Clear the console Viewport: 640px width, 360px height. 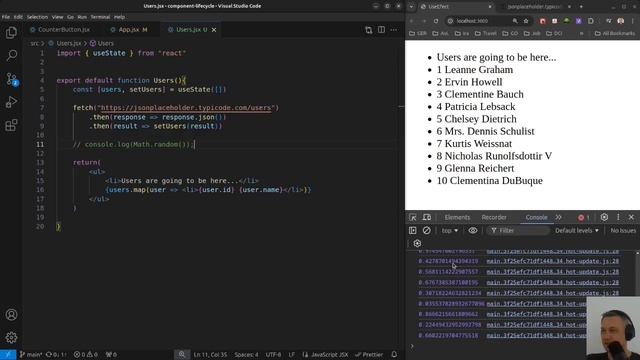pyautogui.click(x=427, y=231)
